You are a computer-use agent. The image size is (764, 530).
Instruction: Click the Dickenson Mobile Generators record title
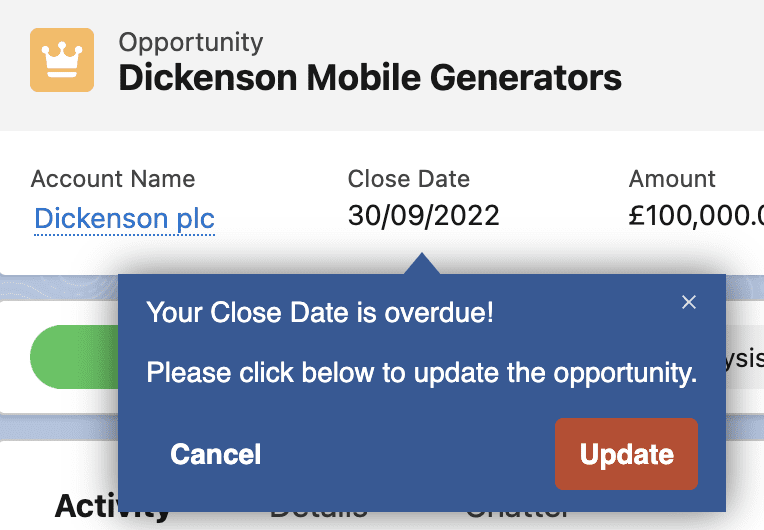click(x=370, y=77)
